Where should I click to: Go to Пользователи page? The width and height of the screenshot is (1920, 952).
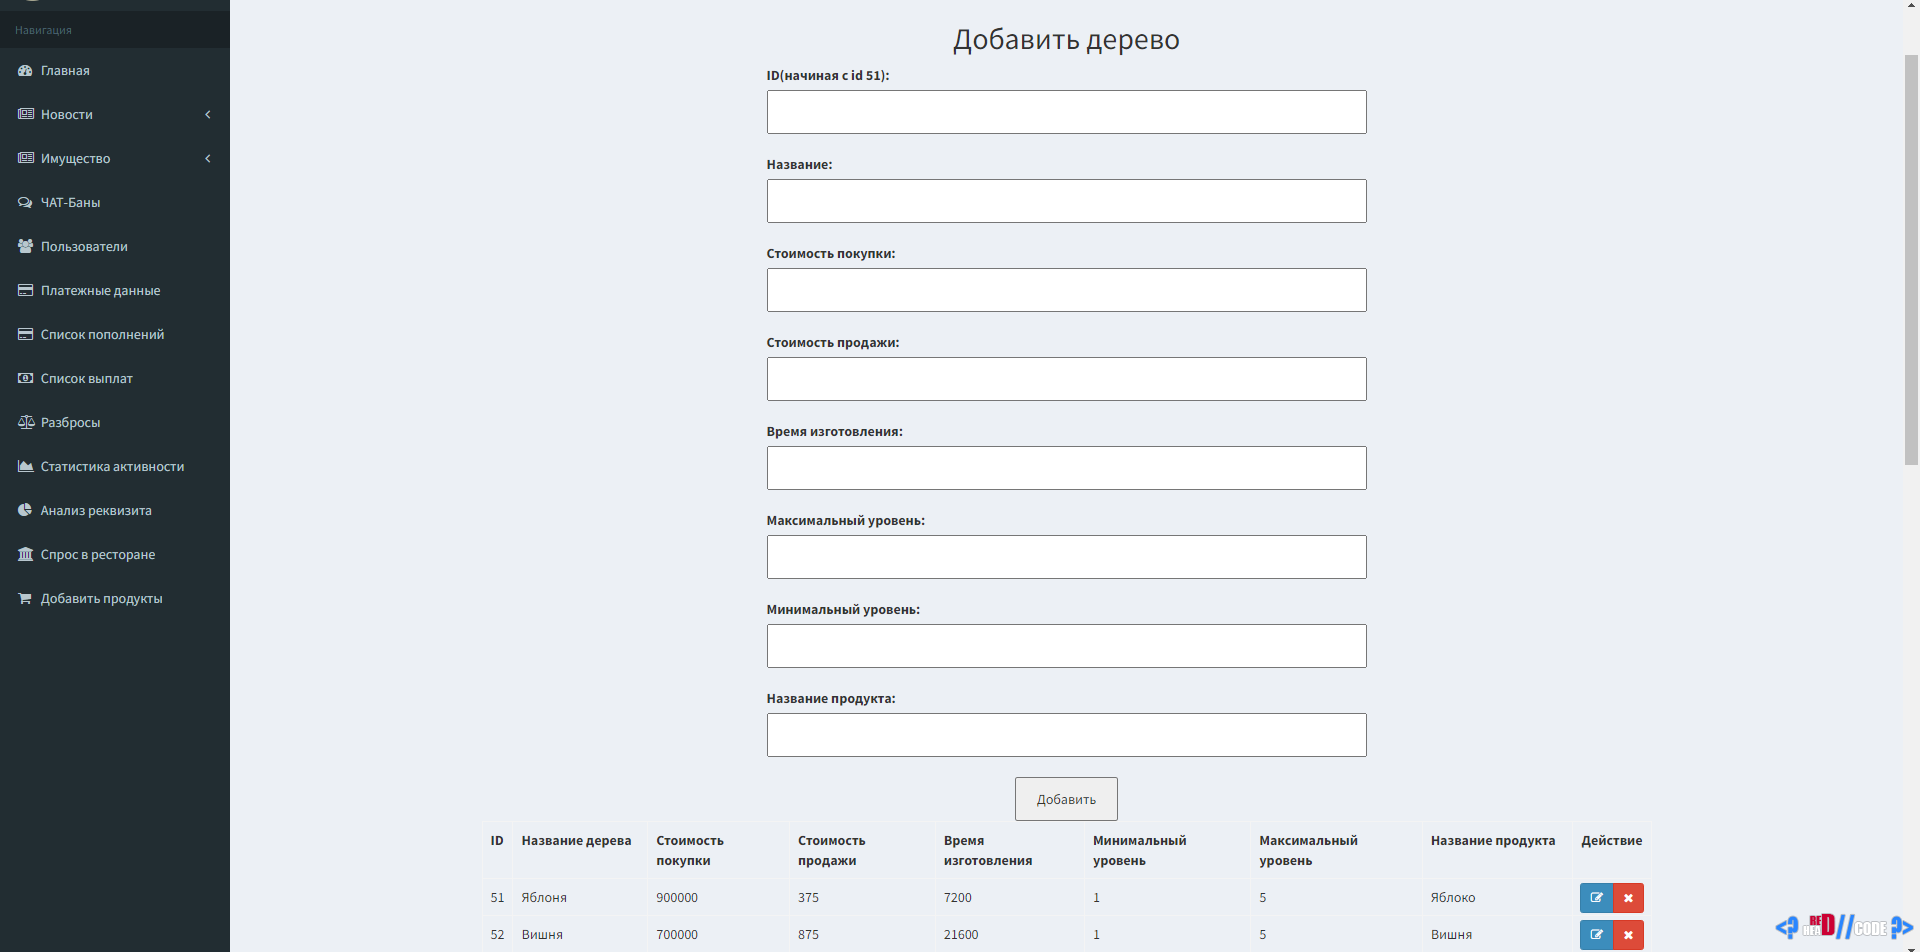point(115,247)
